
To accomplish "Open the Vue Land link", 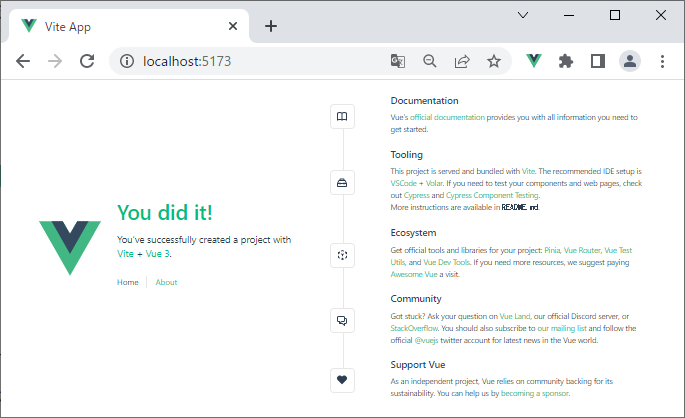I will [x=515, y=316].
